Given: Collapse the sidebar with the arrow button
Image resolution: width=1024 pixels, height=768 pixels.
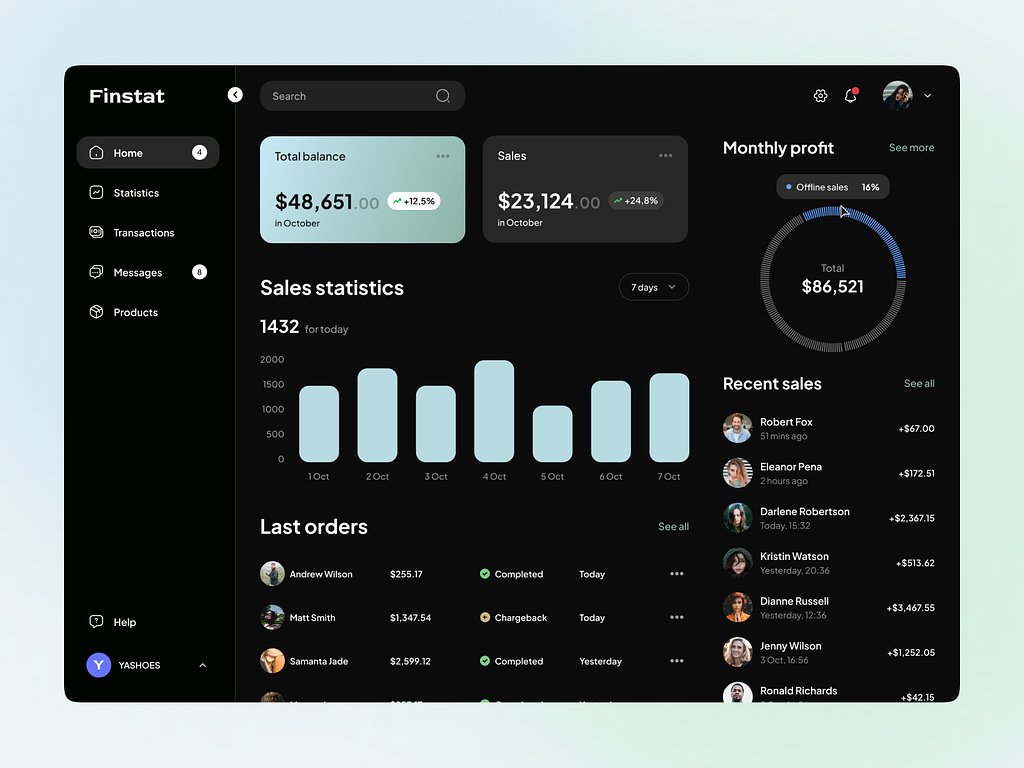Looking at the screenshot, I should [x=235, y=95].
